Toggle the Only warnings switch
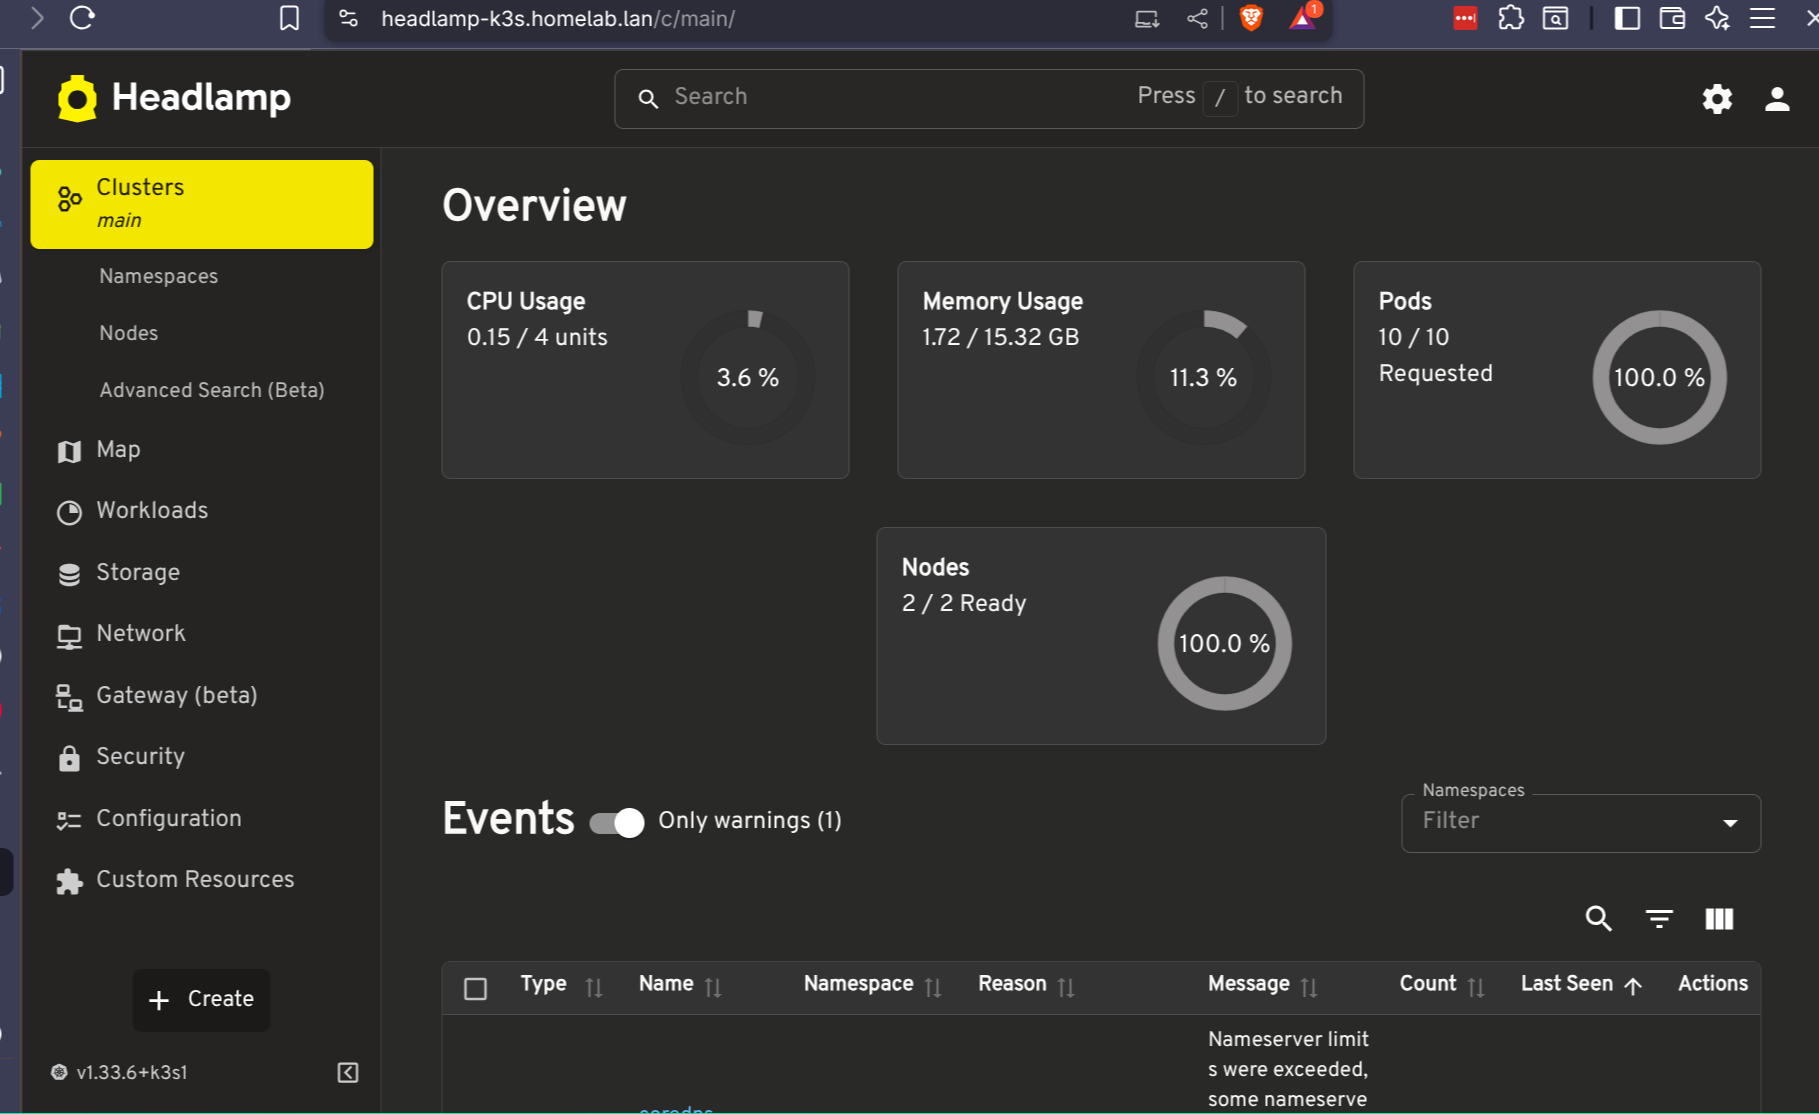 pos(617,822)
